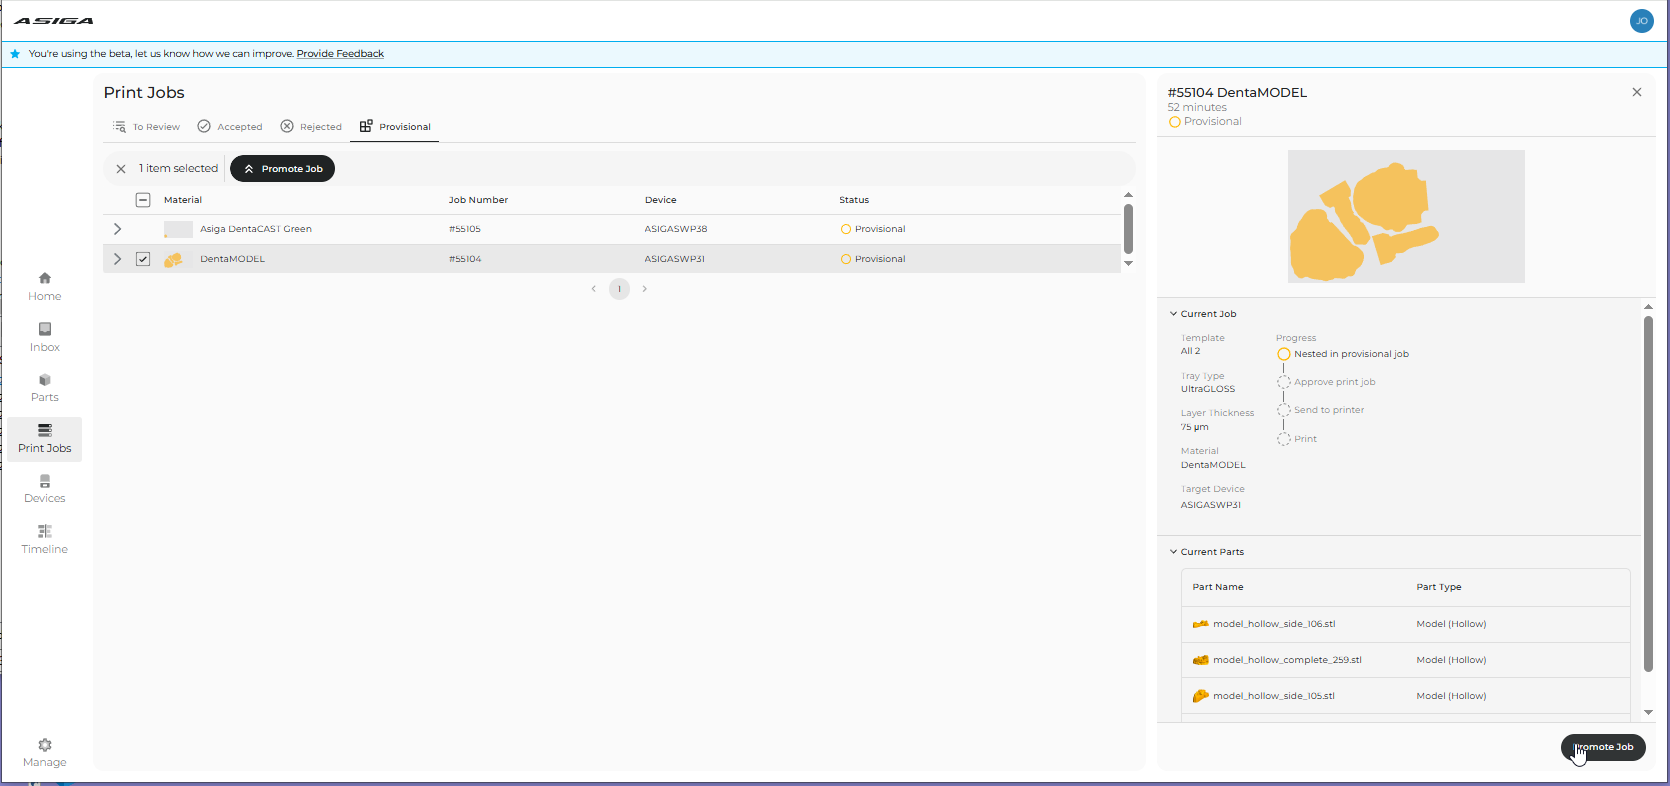The height and width of the screenshot is (786, 1670).
Task: Collapse the Current Parts section
Action: 1174,552
